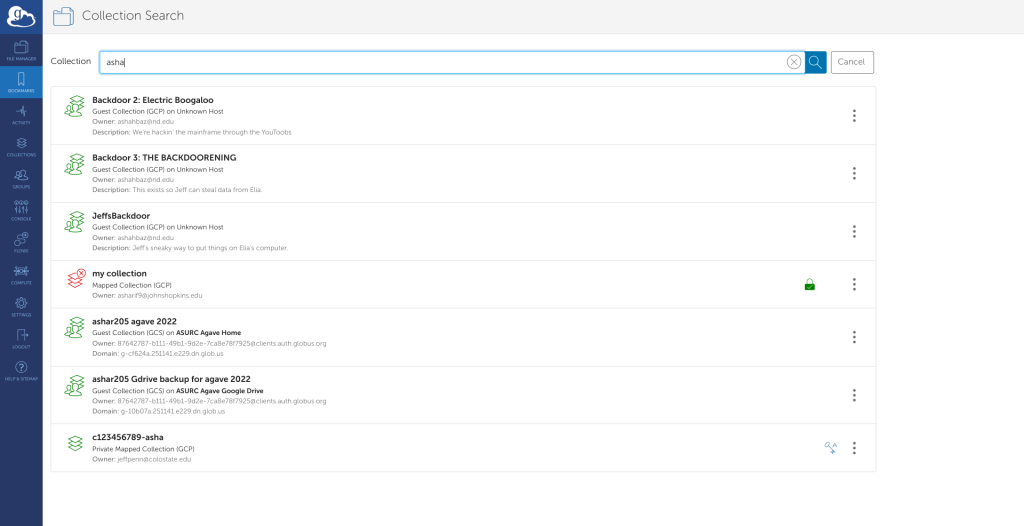Open options menu for Backdoor 2: Electric Boogaloo

pyautogui.click(x=854, y=116)
